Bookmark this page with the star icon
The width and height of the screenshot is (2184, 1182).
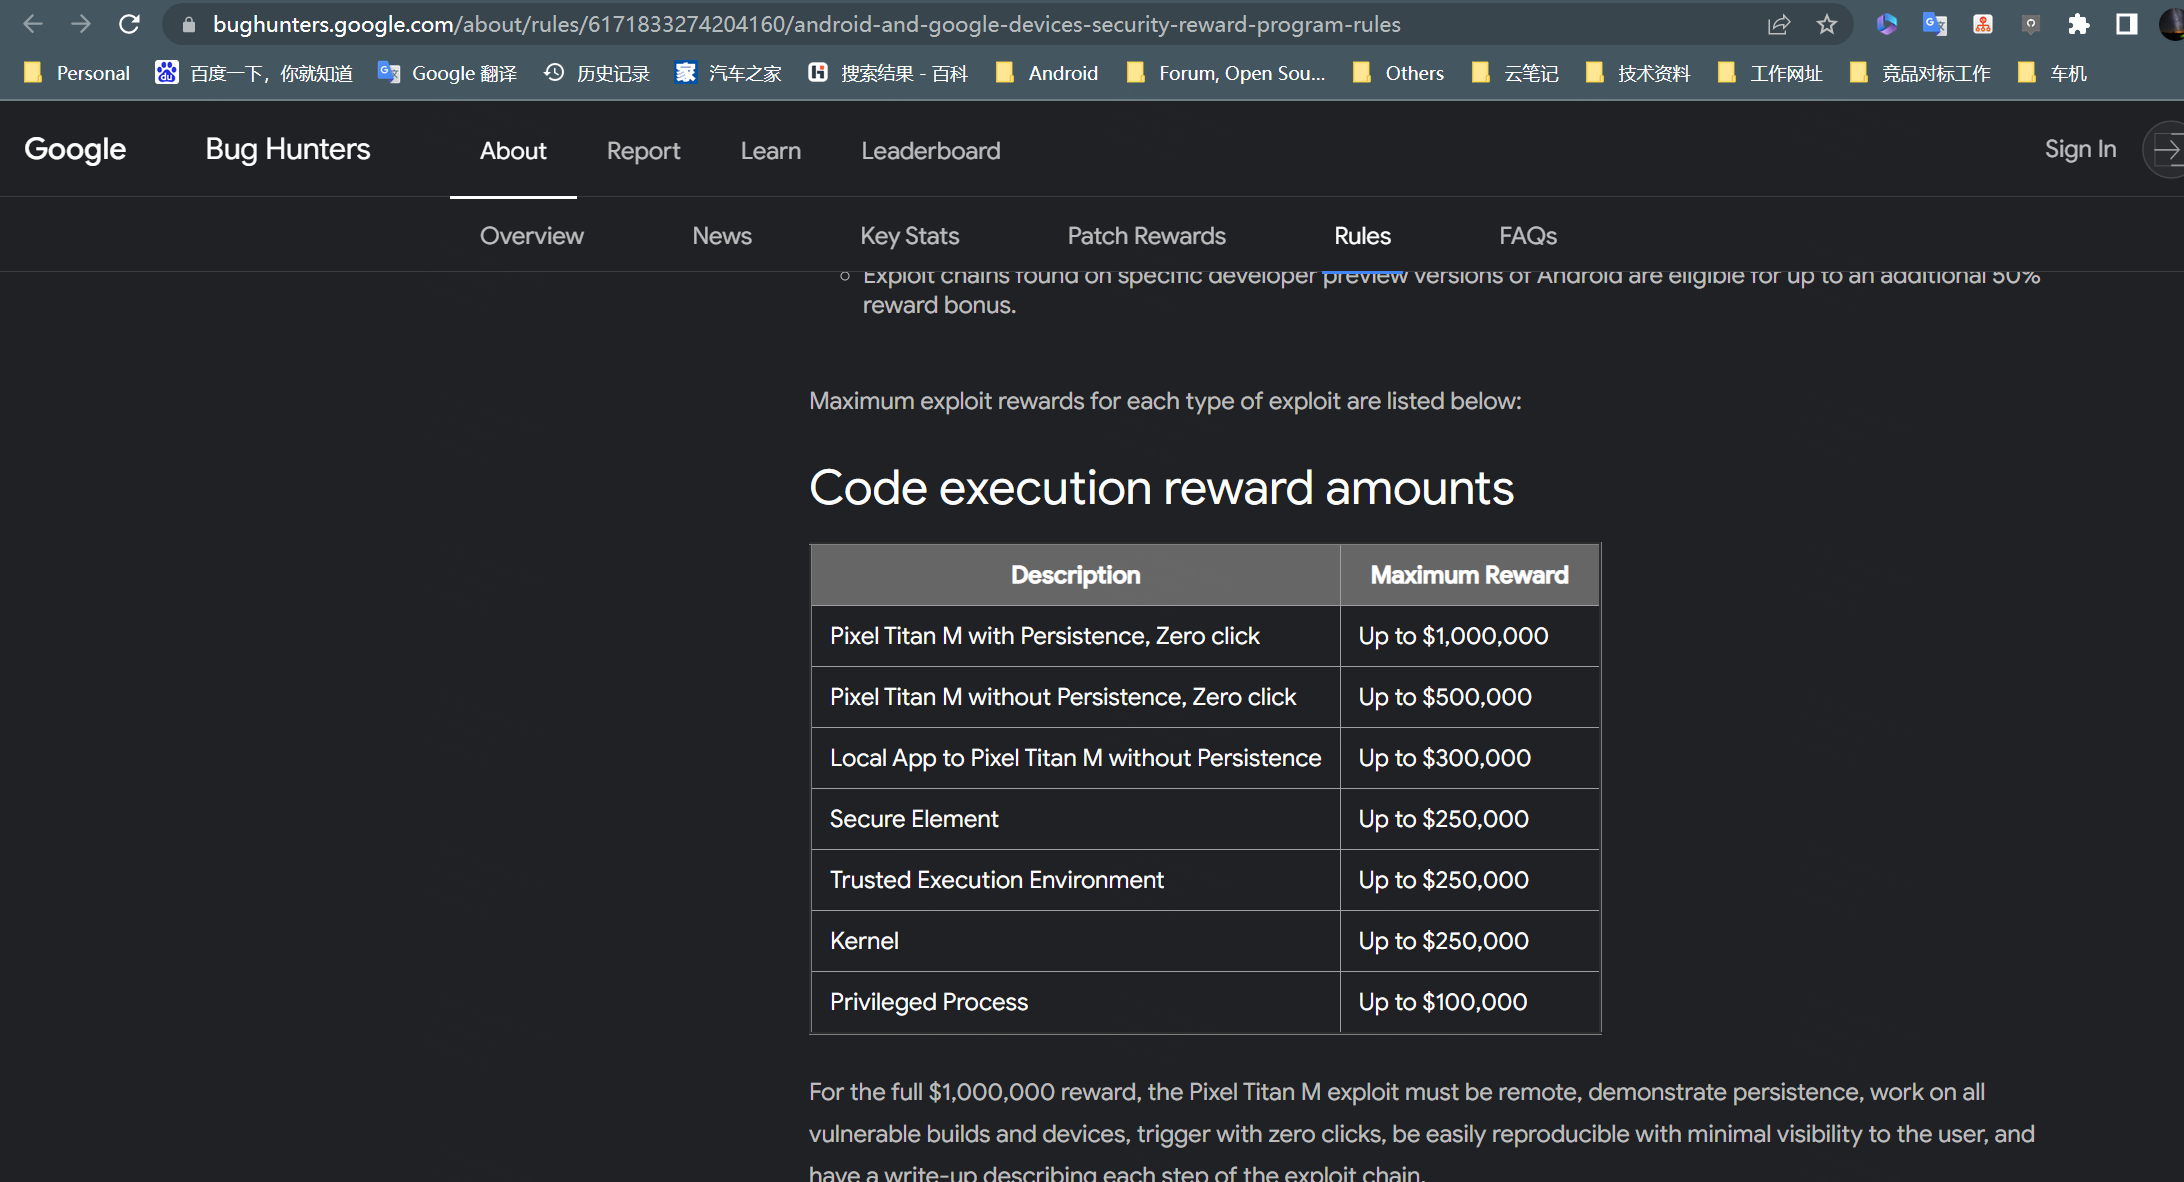[x=1827, y=24]
